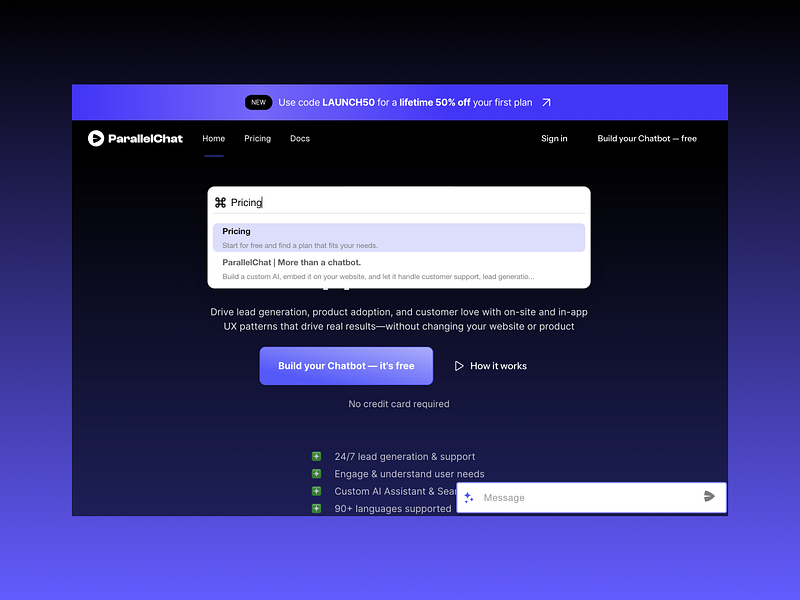Screen dimensions: 800x600
Task: Click 'Engage & understand user needs' text
Action: (x=409, y=474)
